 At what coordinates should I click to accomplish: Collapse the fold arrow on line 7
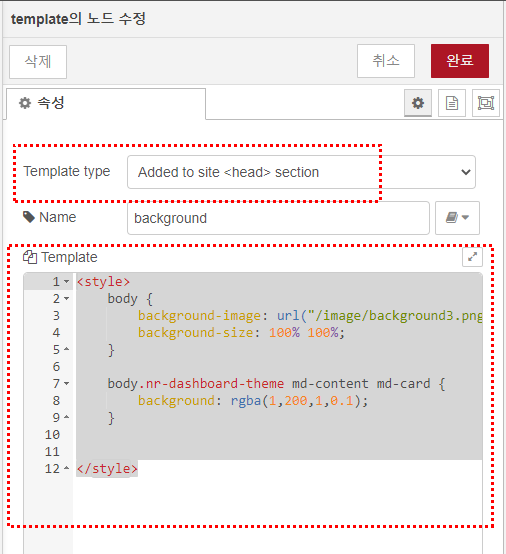point(66,383)
